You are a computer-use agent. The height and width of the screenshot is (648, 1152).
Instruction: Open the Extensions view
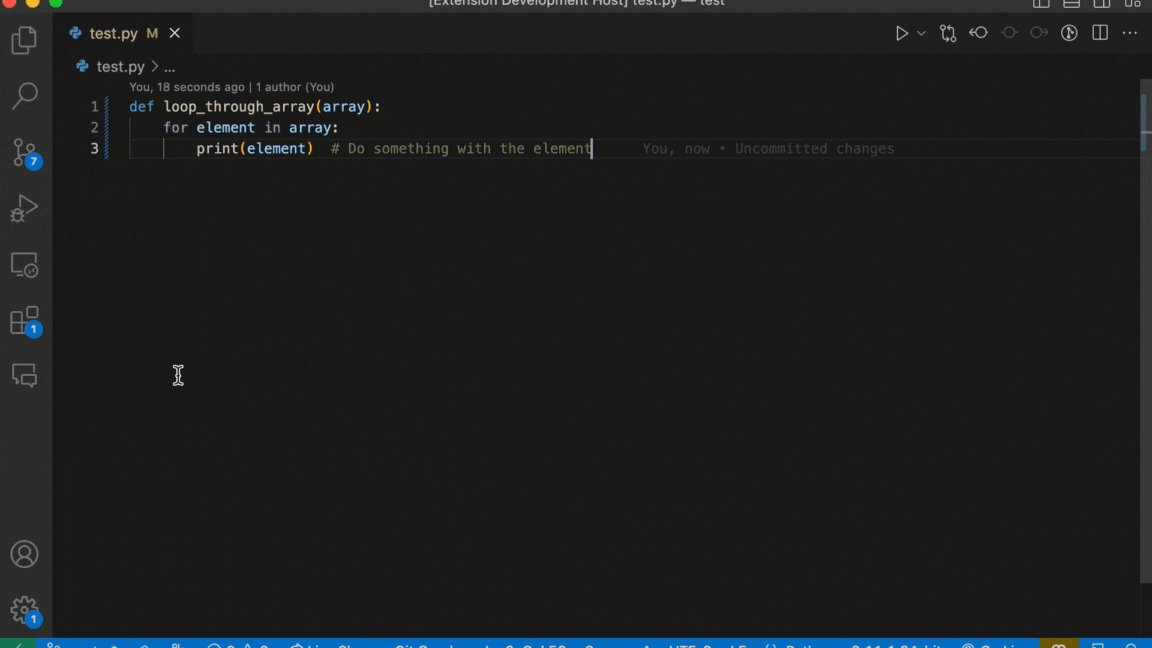[26, 321]
